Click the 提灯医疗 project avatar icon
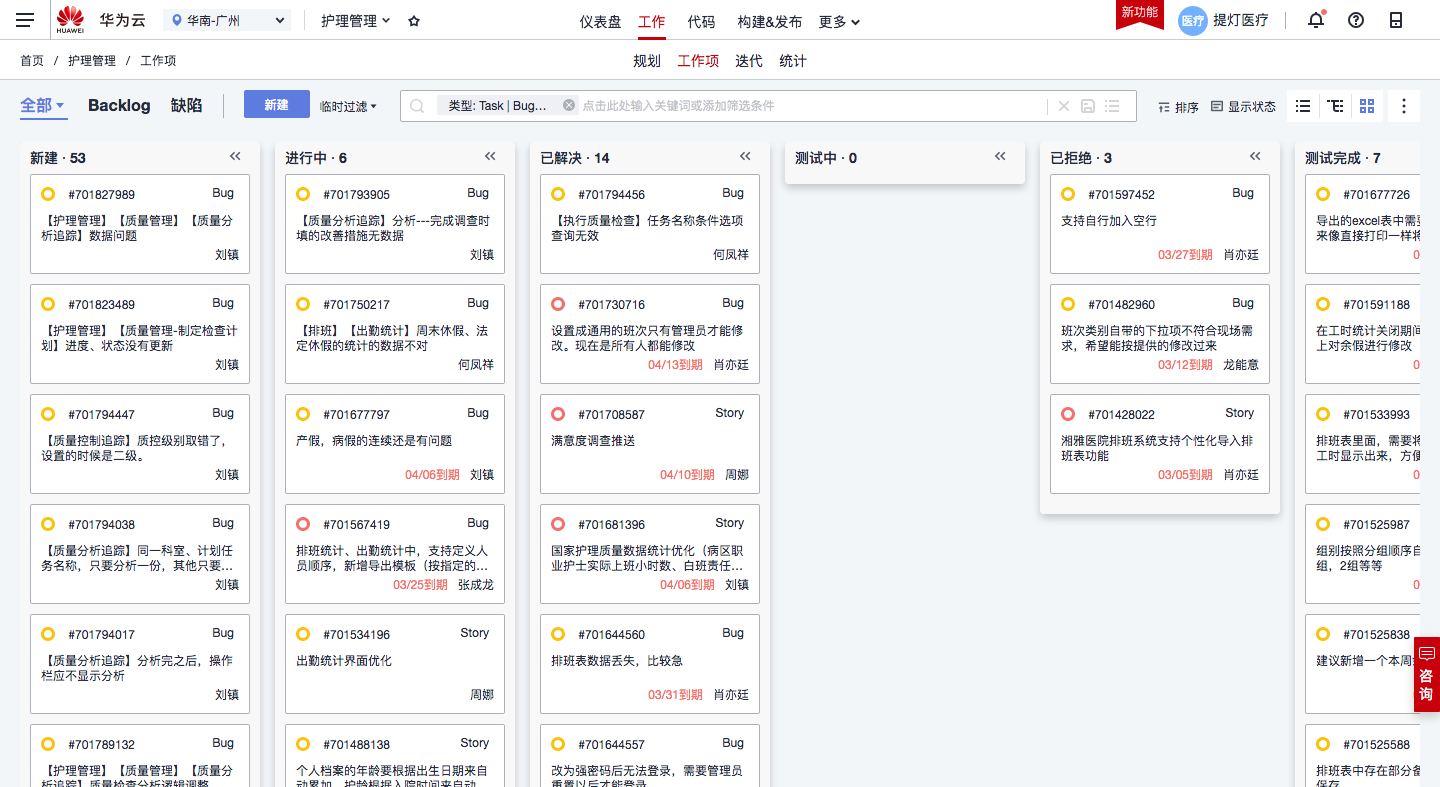 click(1192, 20)
